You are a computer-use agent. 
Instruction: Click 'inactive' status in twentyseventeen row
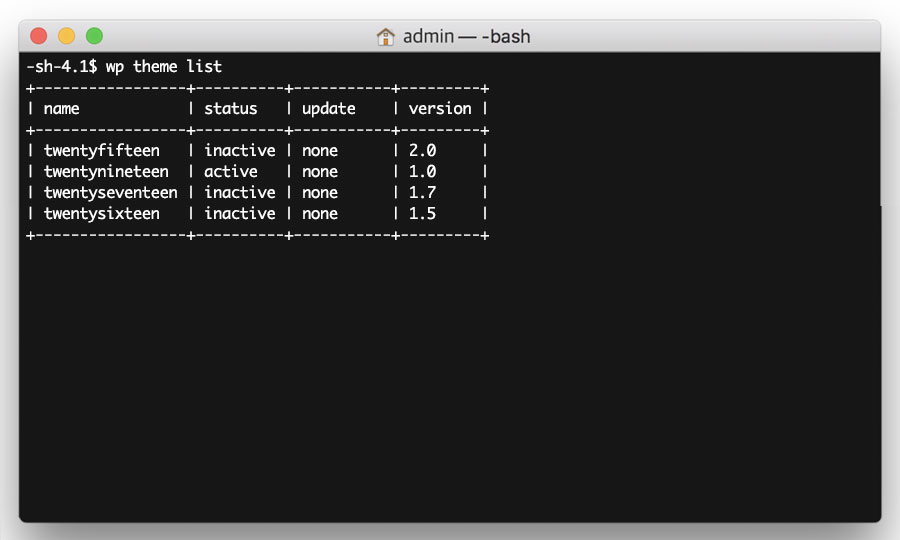point(240,192)
